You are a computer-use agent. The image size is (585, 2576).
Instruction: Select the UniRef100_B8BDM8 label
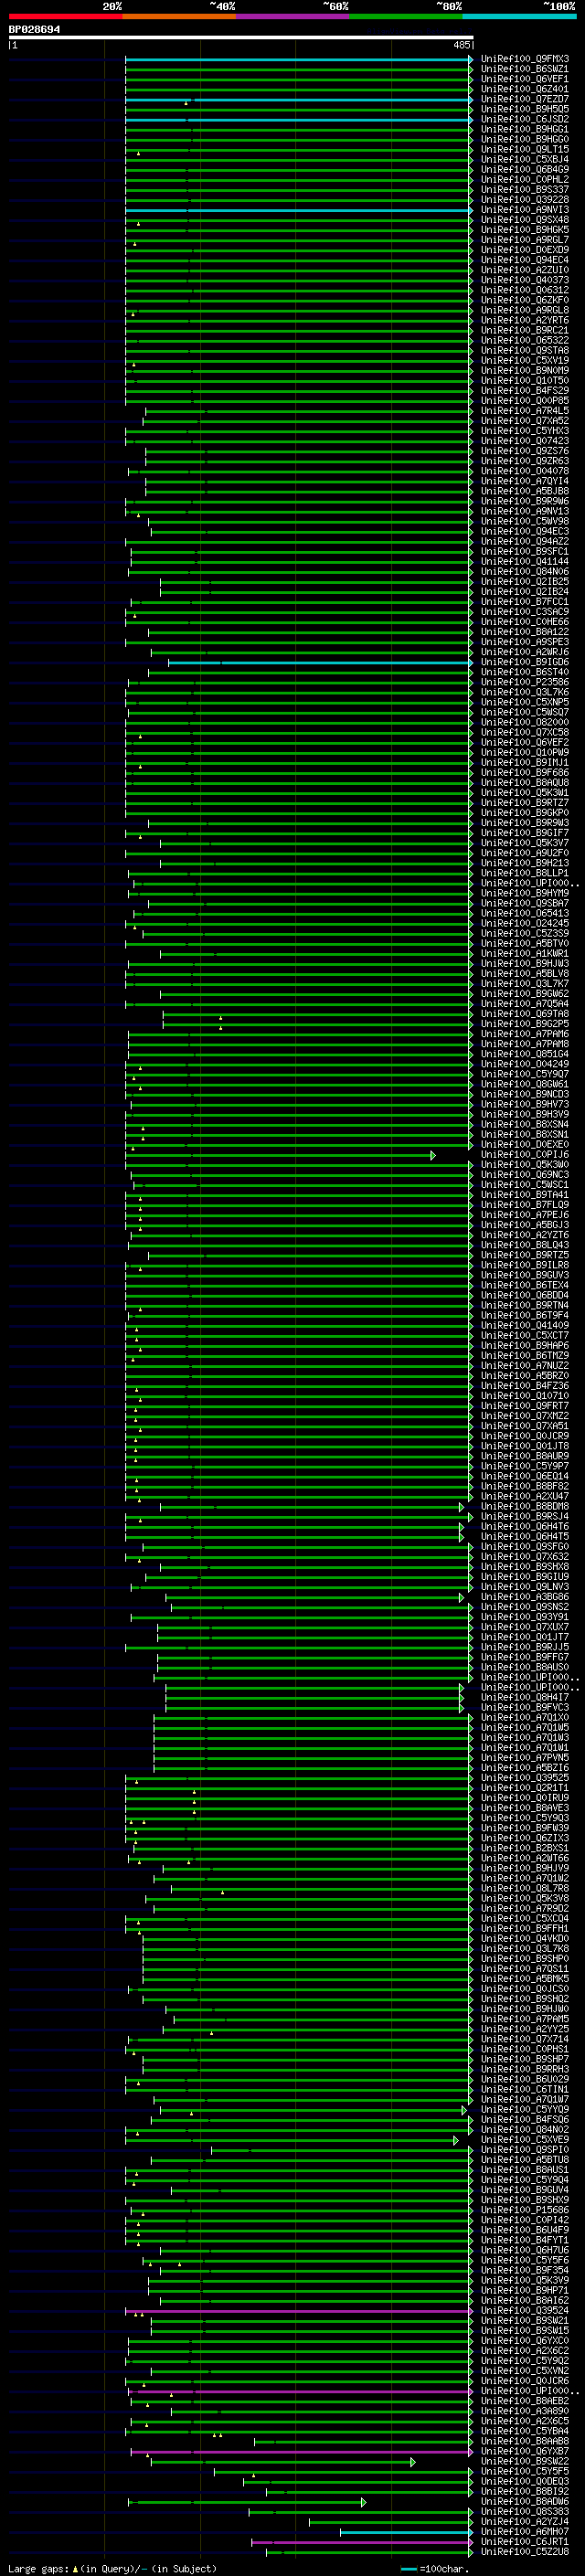525,1507
